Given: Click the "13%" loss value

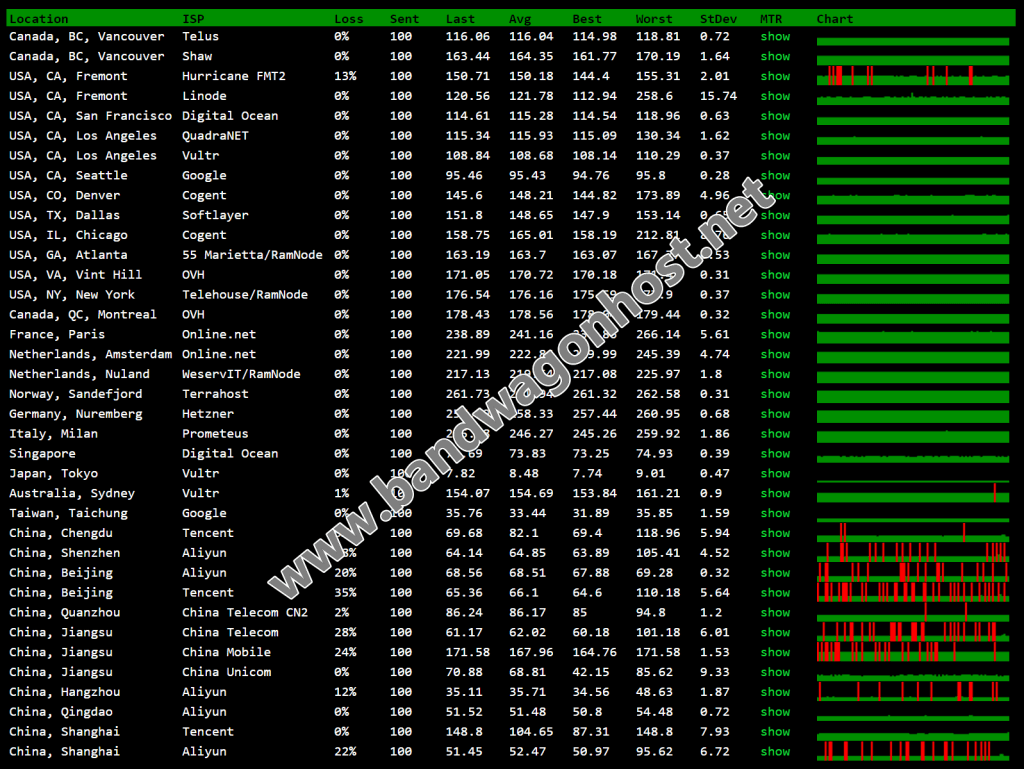Looking at the screenshot, I should (345, 76).
